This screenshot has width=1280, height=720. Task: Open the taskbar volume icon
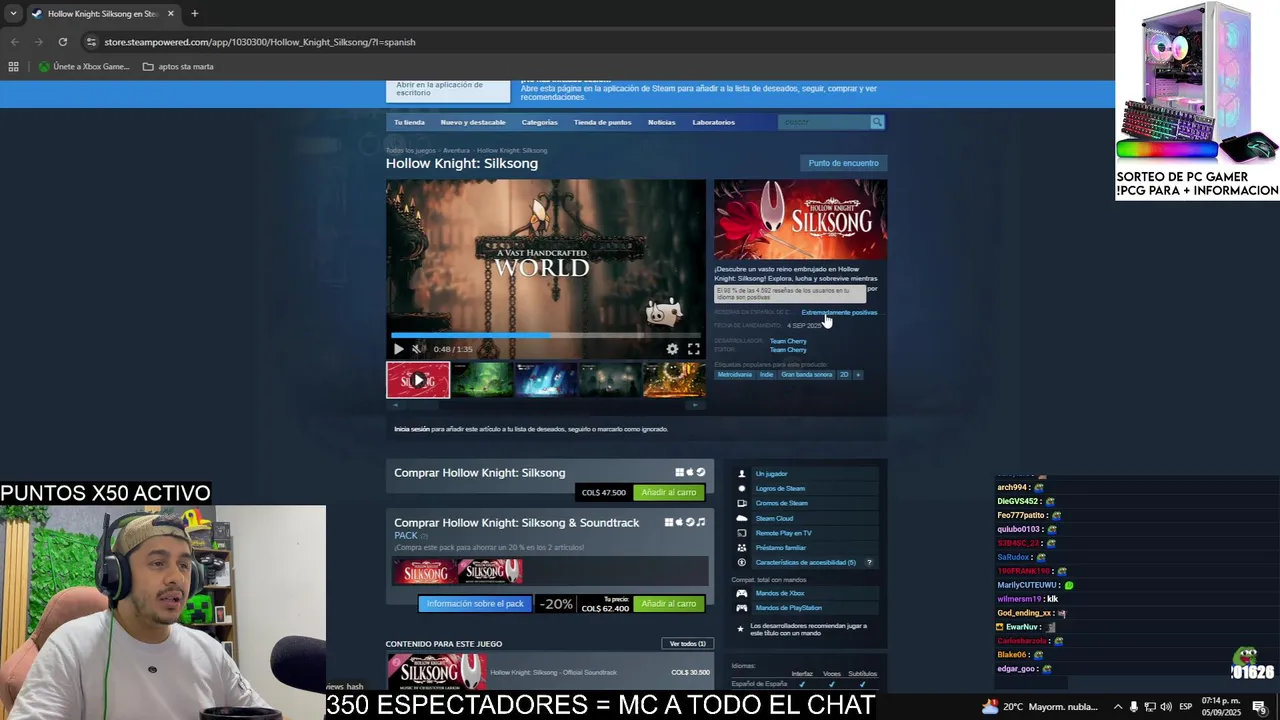coord(1166,707)
